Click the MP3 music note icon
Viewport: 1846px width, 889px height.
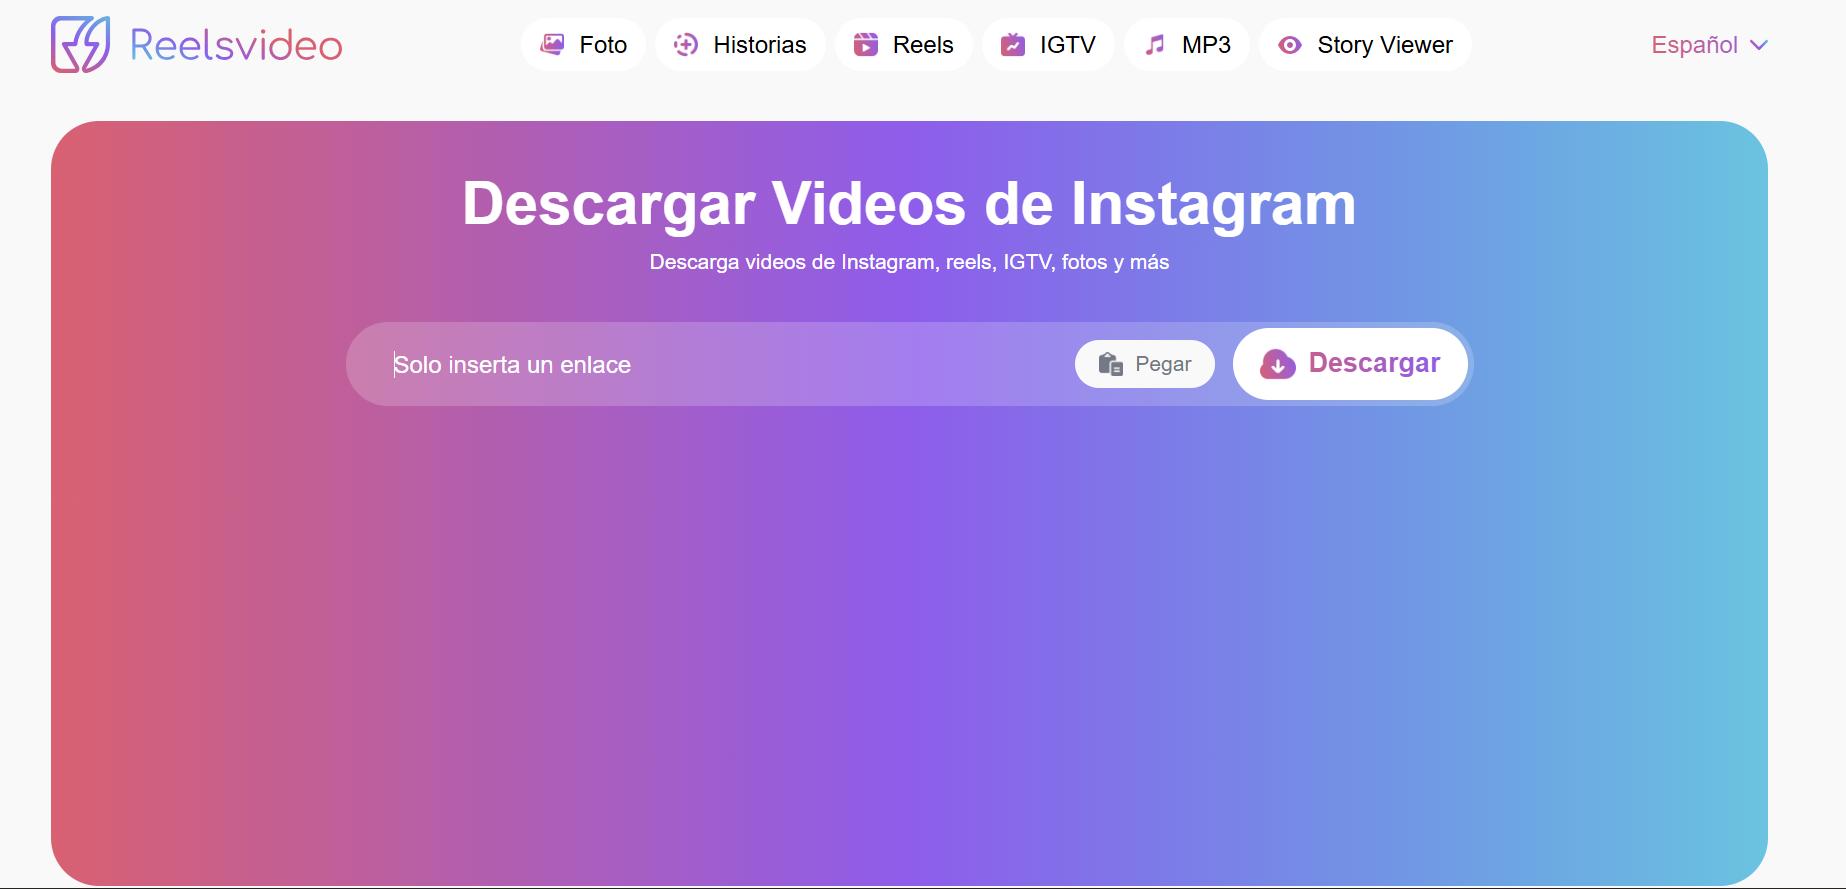click(1155, 44)
